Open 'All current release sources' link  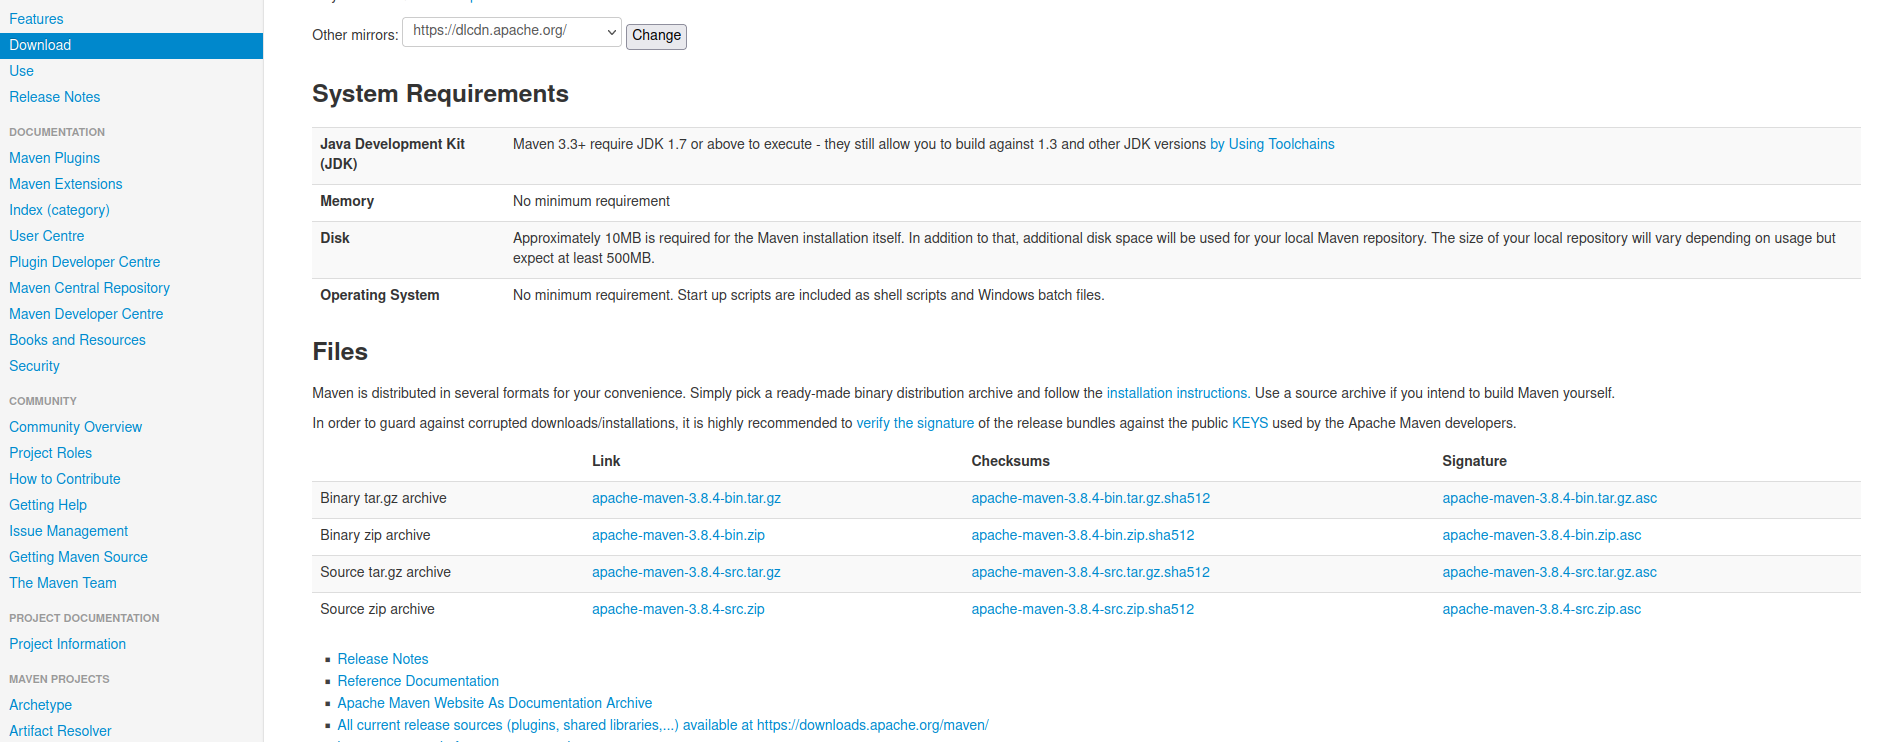(663, 725)
